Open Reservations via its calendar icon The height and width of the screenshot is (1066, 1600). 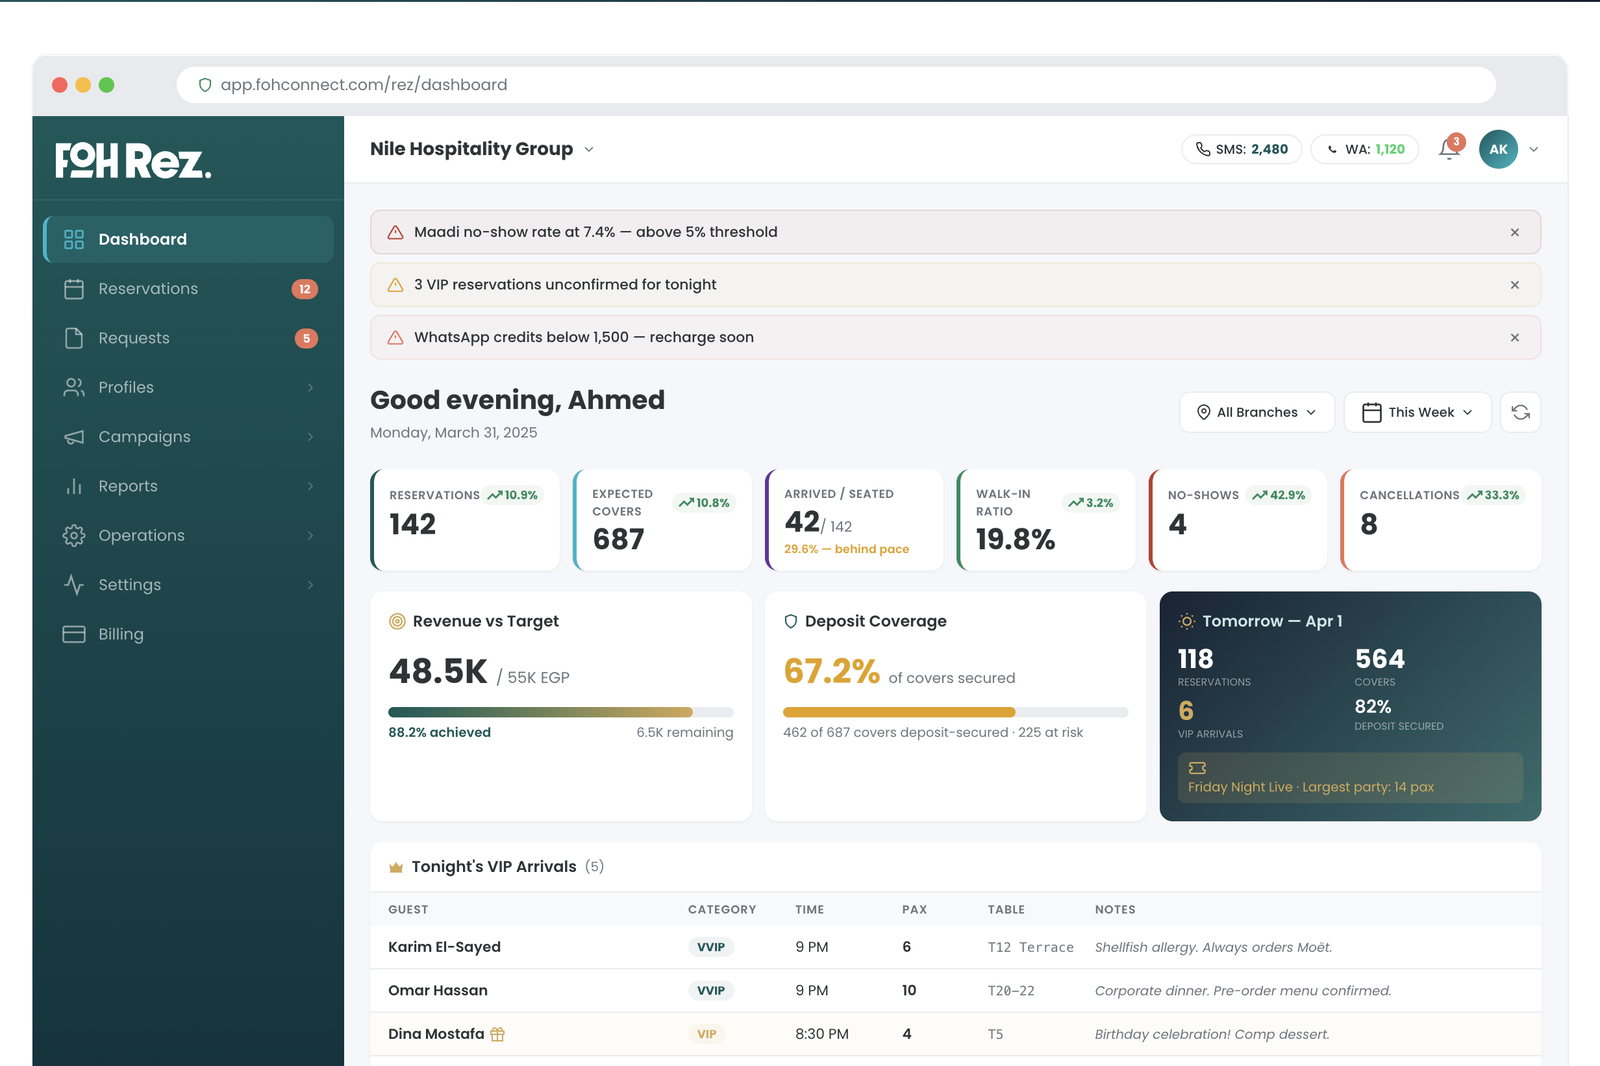[x=74, y=288]
